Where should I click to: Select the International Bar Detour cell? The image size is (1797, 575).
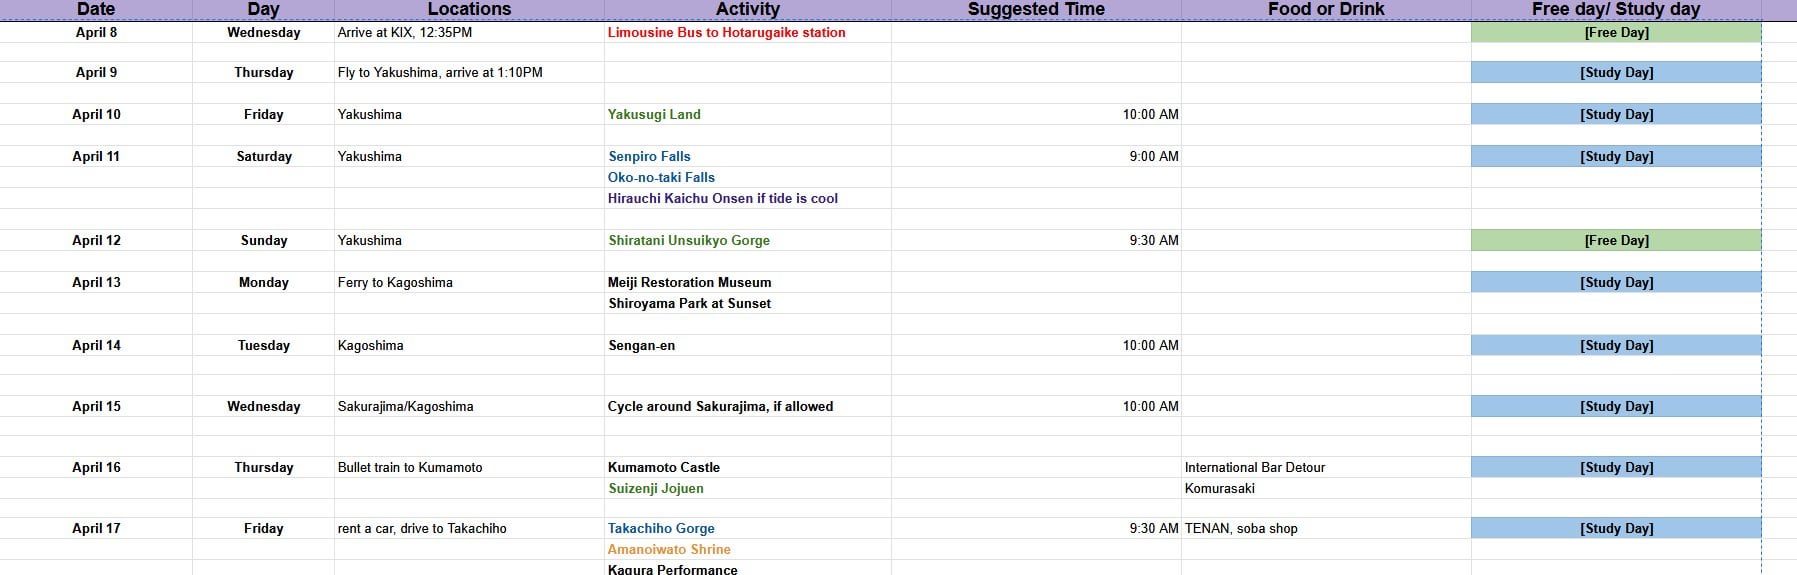(x=1326, y=467)
